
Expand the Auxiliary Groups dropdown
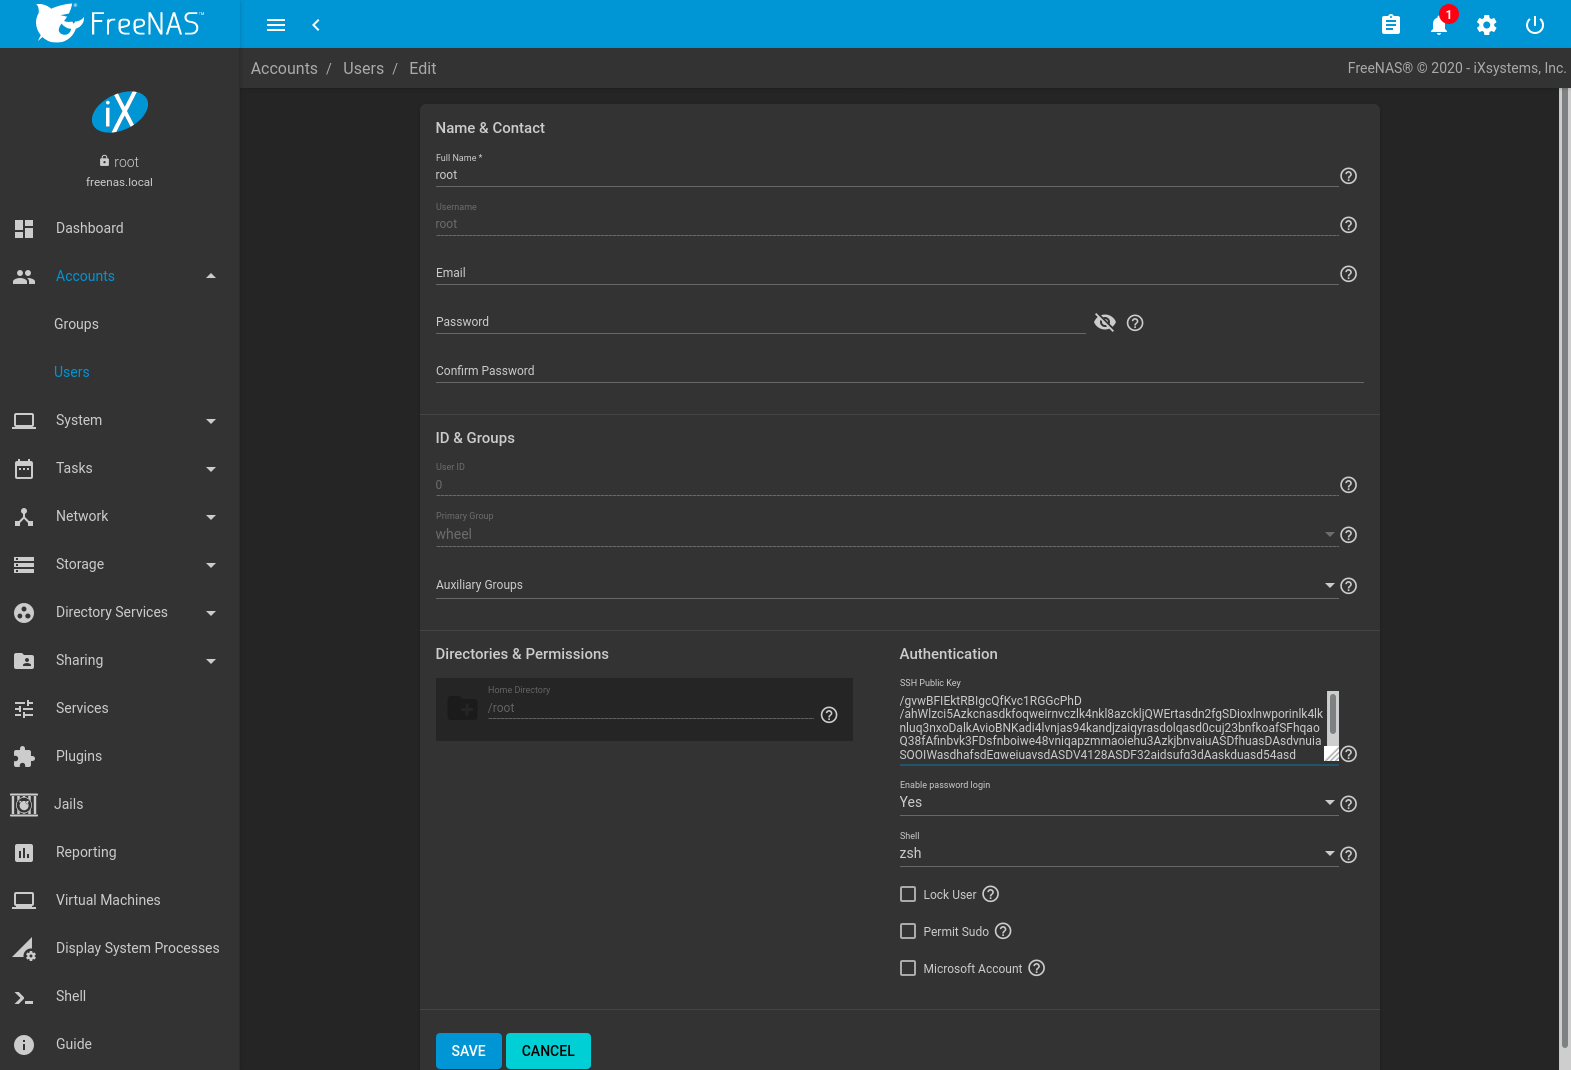(885, 585)
